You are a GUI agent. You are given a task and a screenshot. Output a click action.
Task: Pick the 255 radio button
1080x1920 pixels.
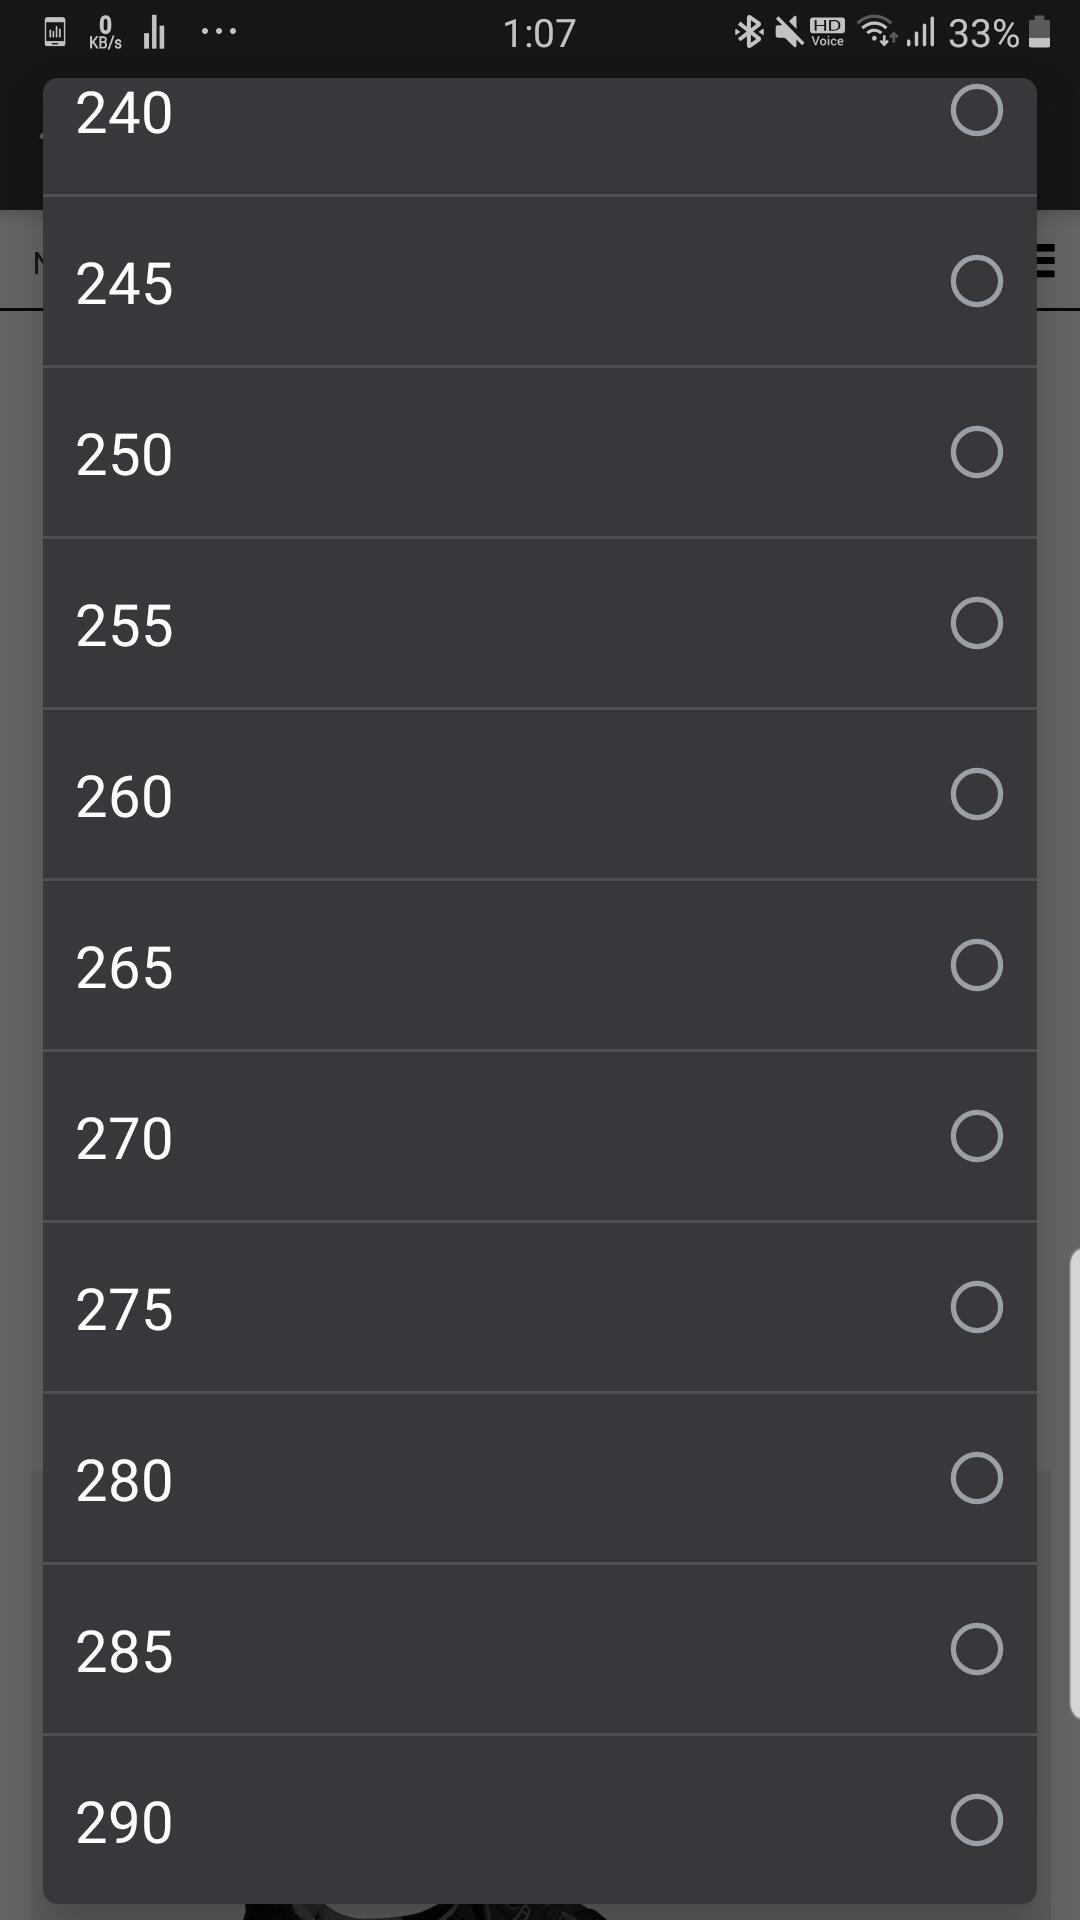[976, 623]
